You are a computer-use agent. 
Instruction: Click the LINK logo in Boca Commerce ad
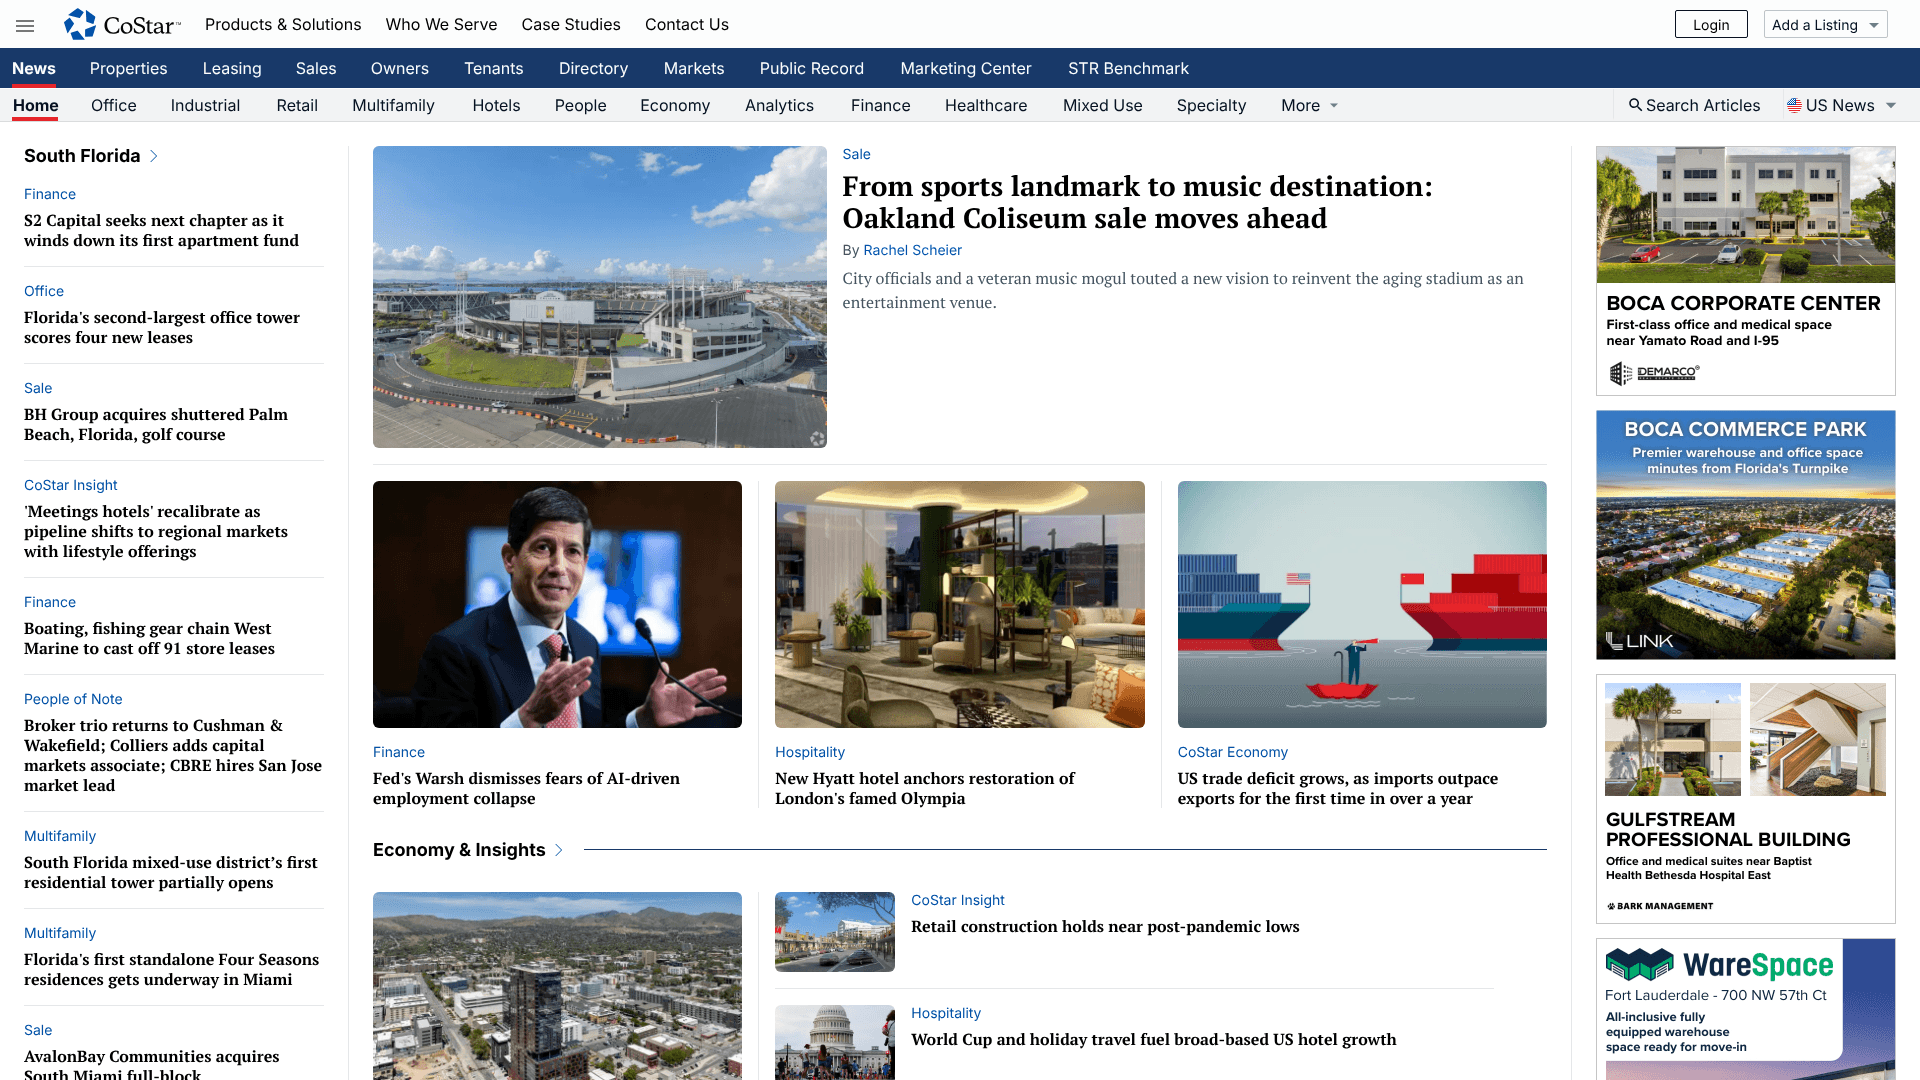pos(1639,641)
